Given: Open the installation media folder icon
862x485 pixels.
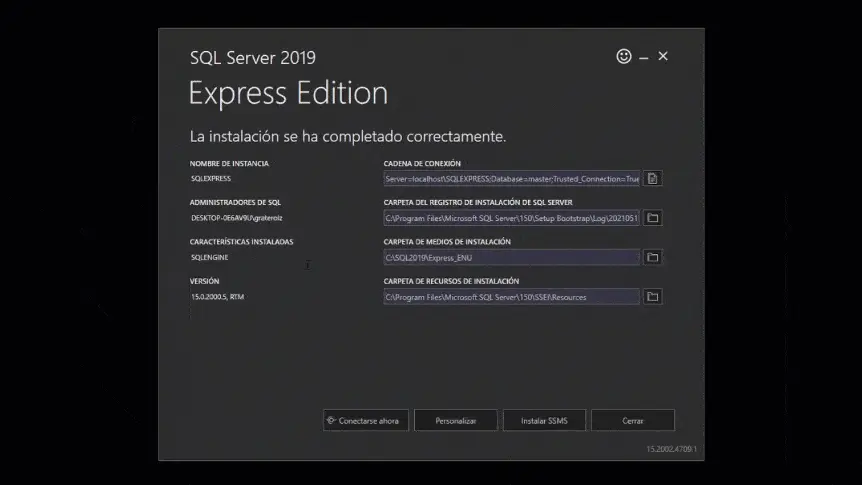Looking at the screenshot, I should point(652,257).
